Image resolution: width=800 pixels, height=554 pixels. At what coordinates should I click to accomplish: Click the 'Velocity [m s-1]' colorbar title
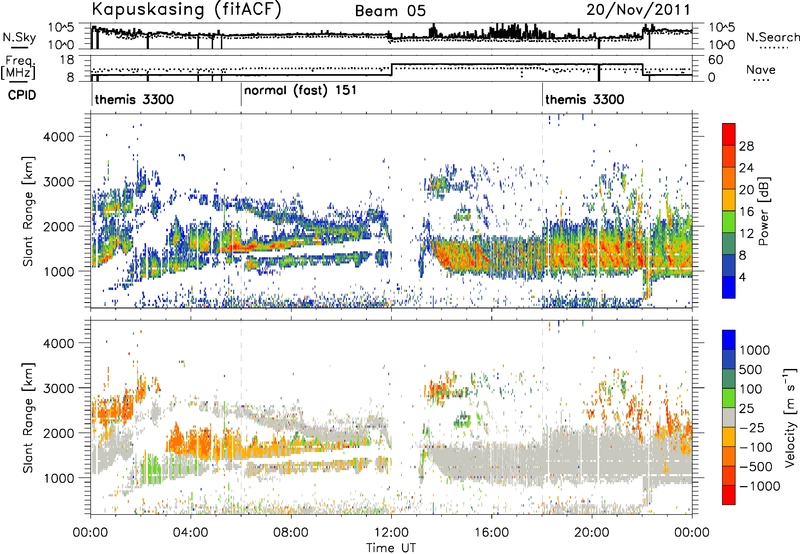(790, 417)
